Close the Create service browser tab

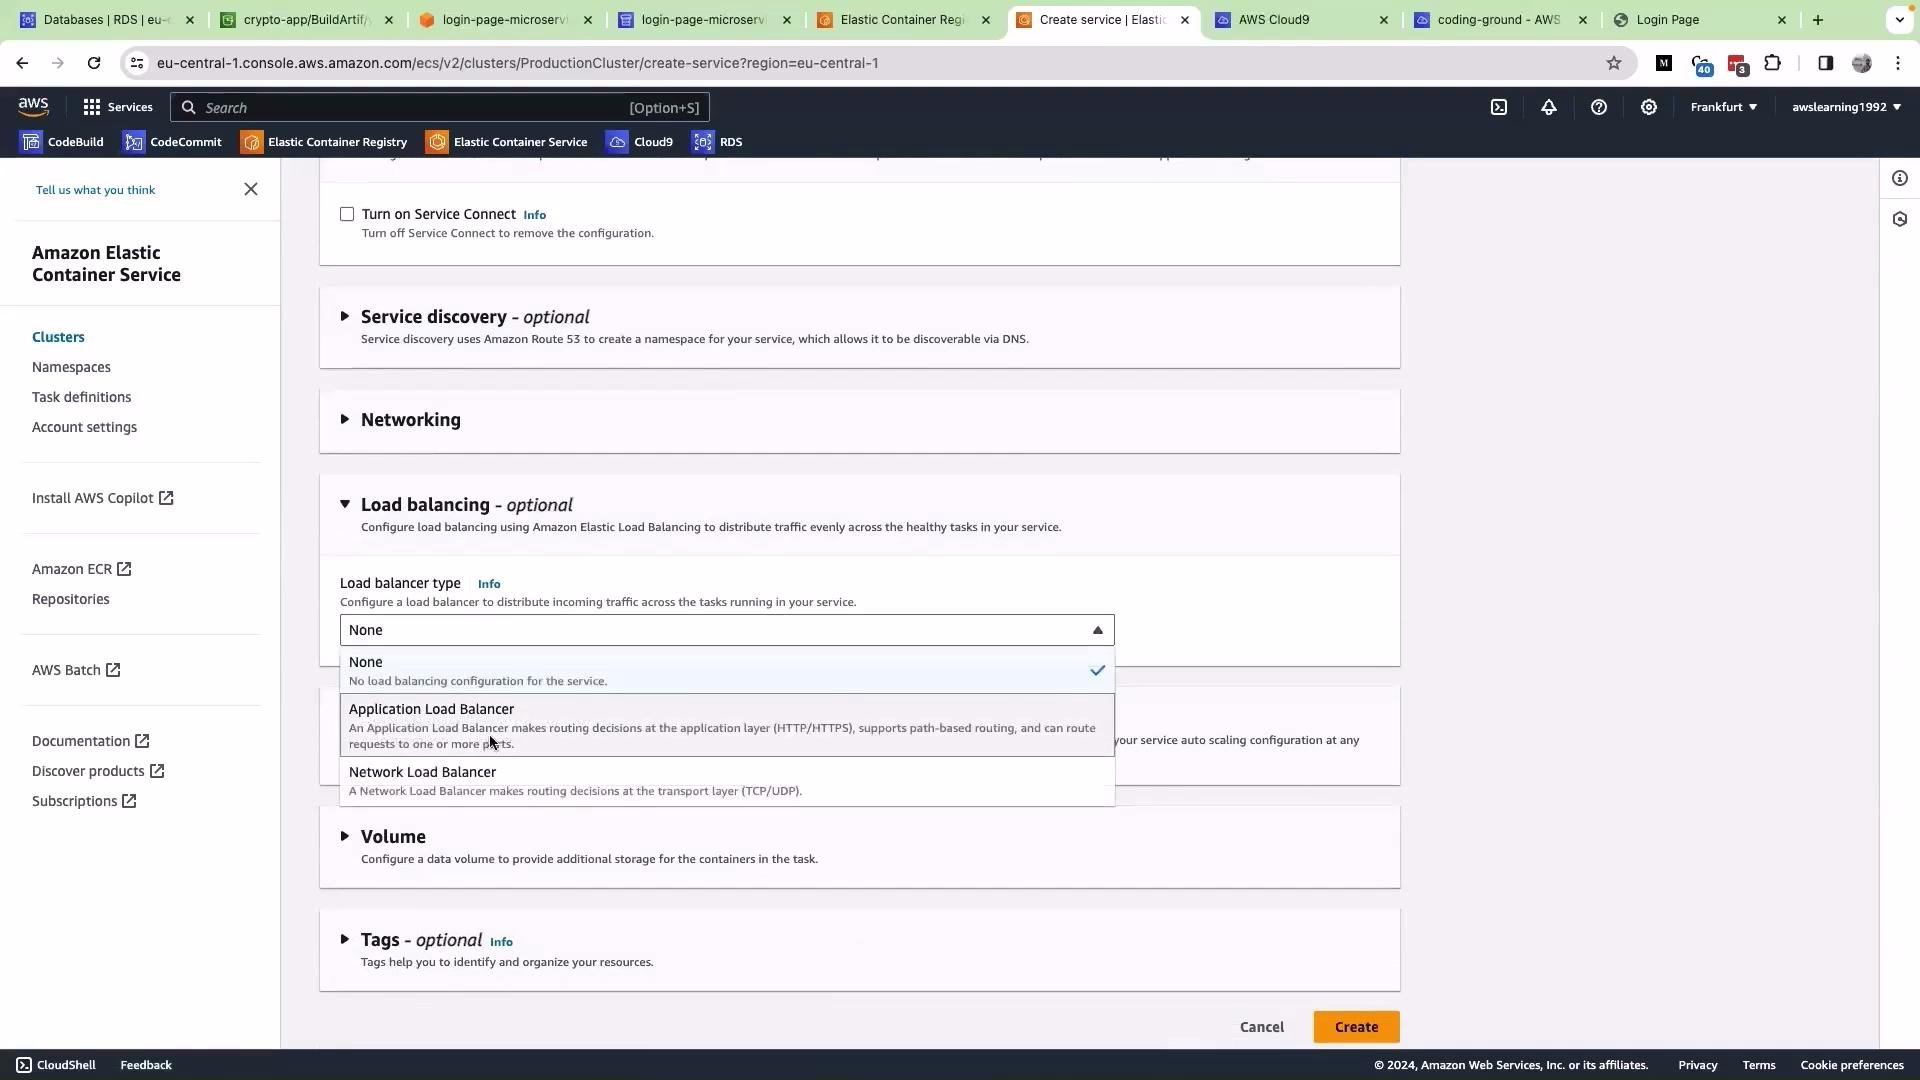1185,20
